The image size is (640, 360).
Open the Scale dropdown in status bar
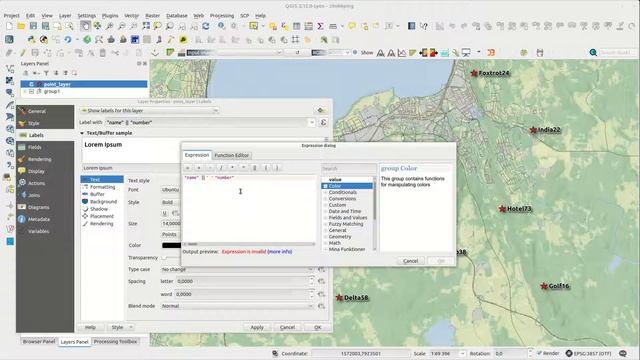[462, 353]
